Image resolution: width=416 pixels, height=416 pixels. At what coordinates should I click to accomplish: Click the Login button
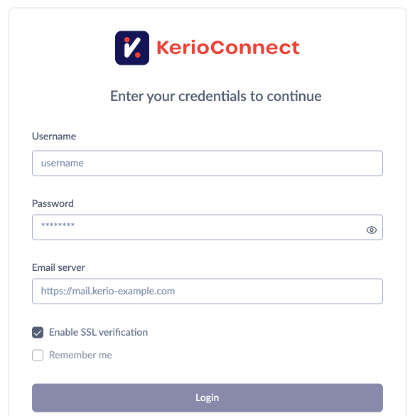pos(207,398)
